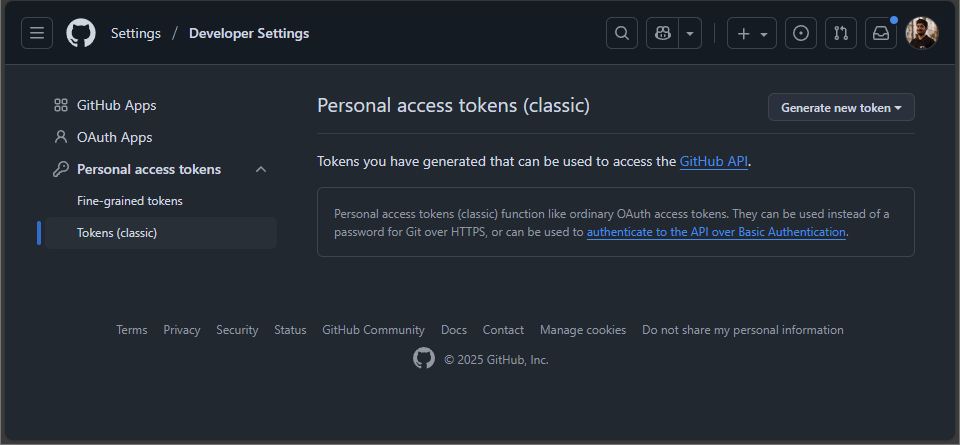The height and width of the screenshot is (445, 960).
Task: Open the search magnifier icon
Action: 622,33
